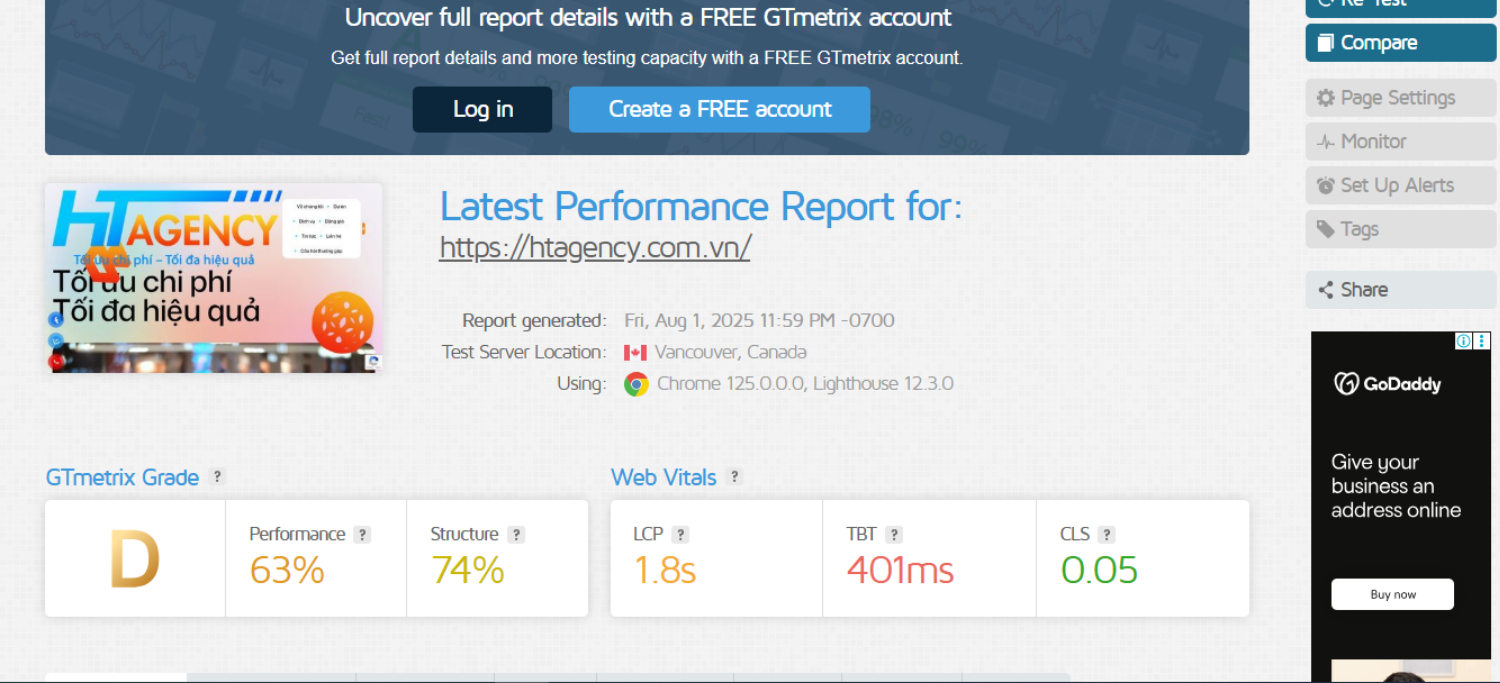The image size is (1500, 683).
Task: Click the report generated date text
Action: (x=759, y=321)
